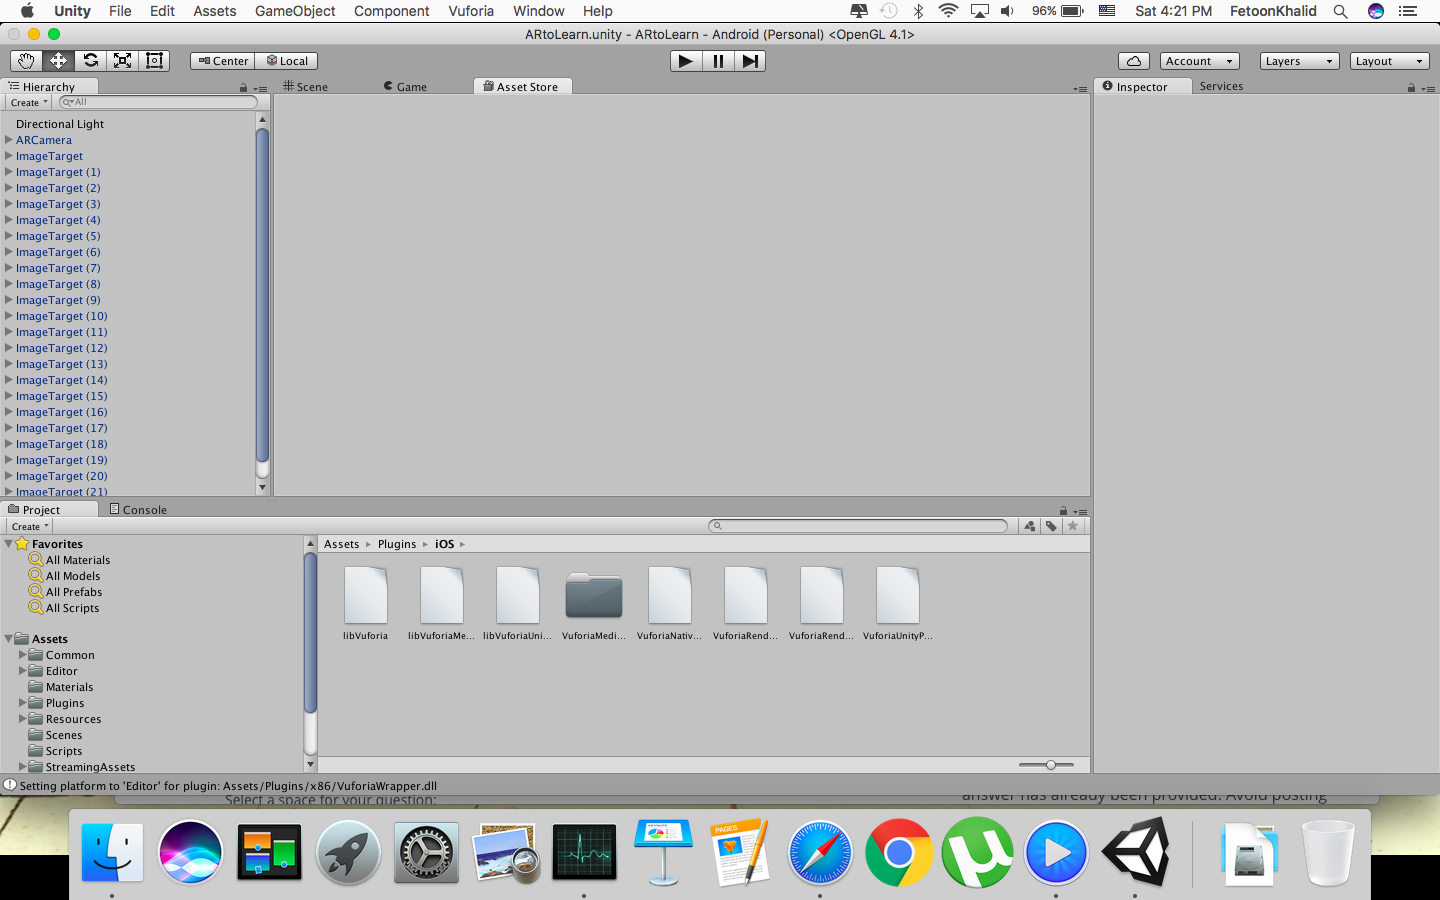The image size is (1440, 900).
Task: Select Directional Light in Hierarchy
Action: pyautogui.click(x=60, y=124)
